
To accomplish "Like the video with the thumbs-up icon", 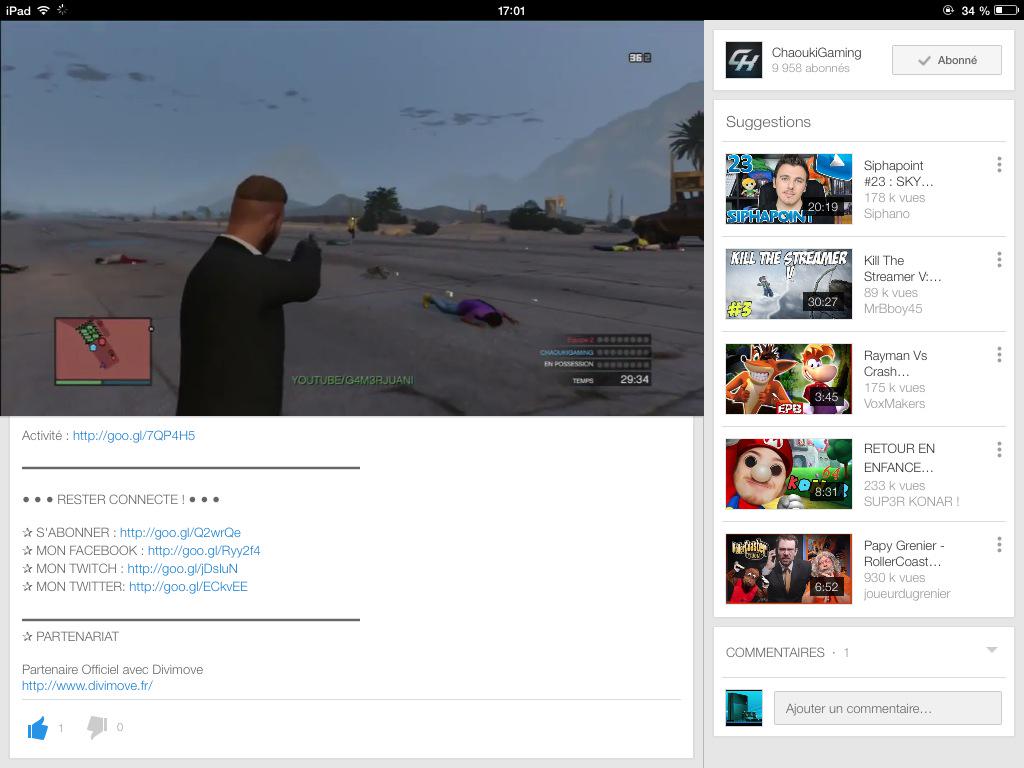I will click(38, 728).
